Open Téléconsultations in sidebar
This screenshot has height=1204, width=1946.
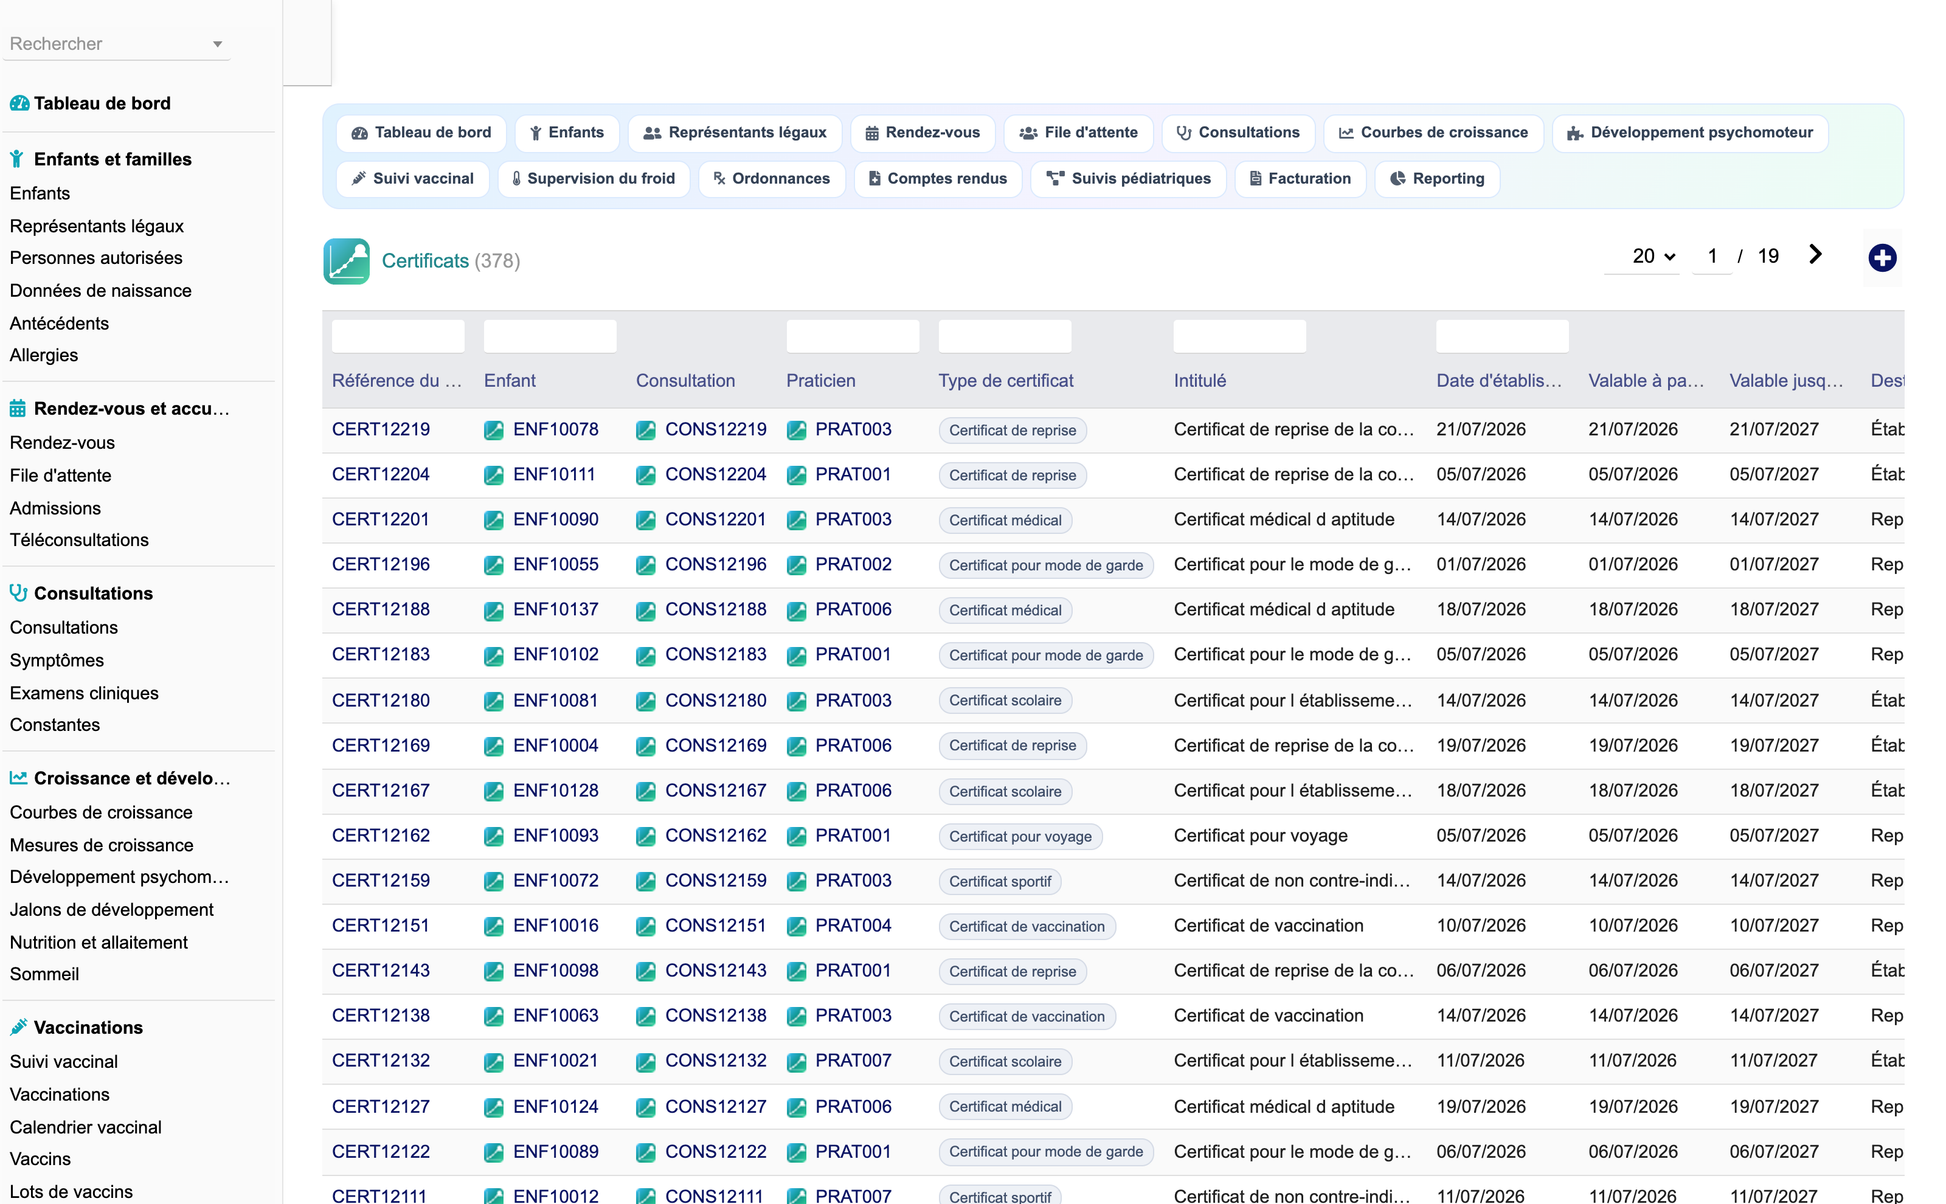point(79,540)
